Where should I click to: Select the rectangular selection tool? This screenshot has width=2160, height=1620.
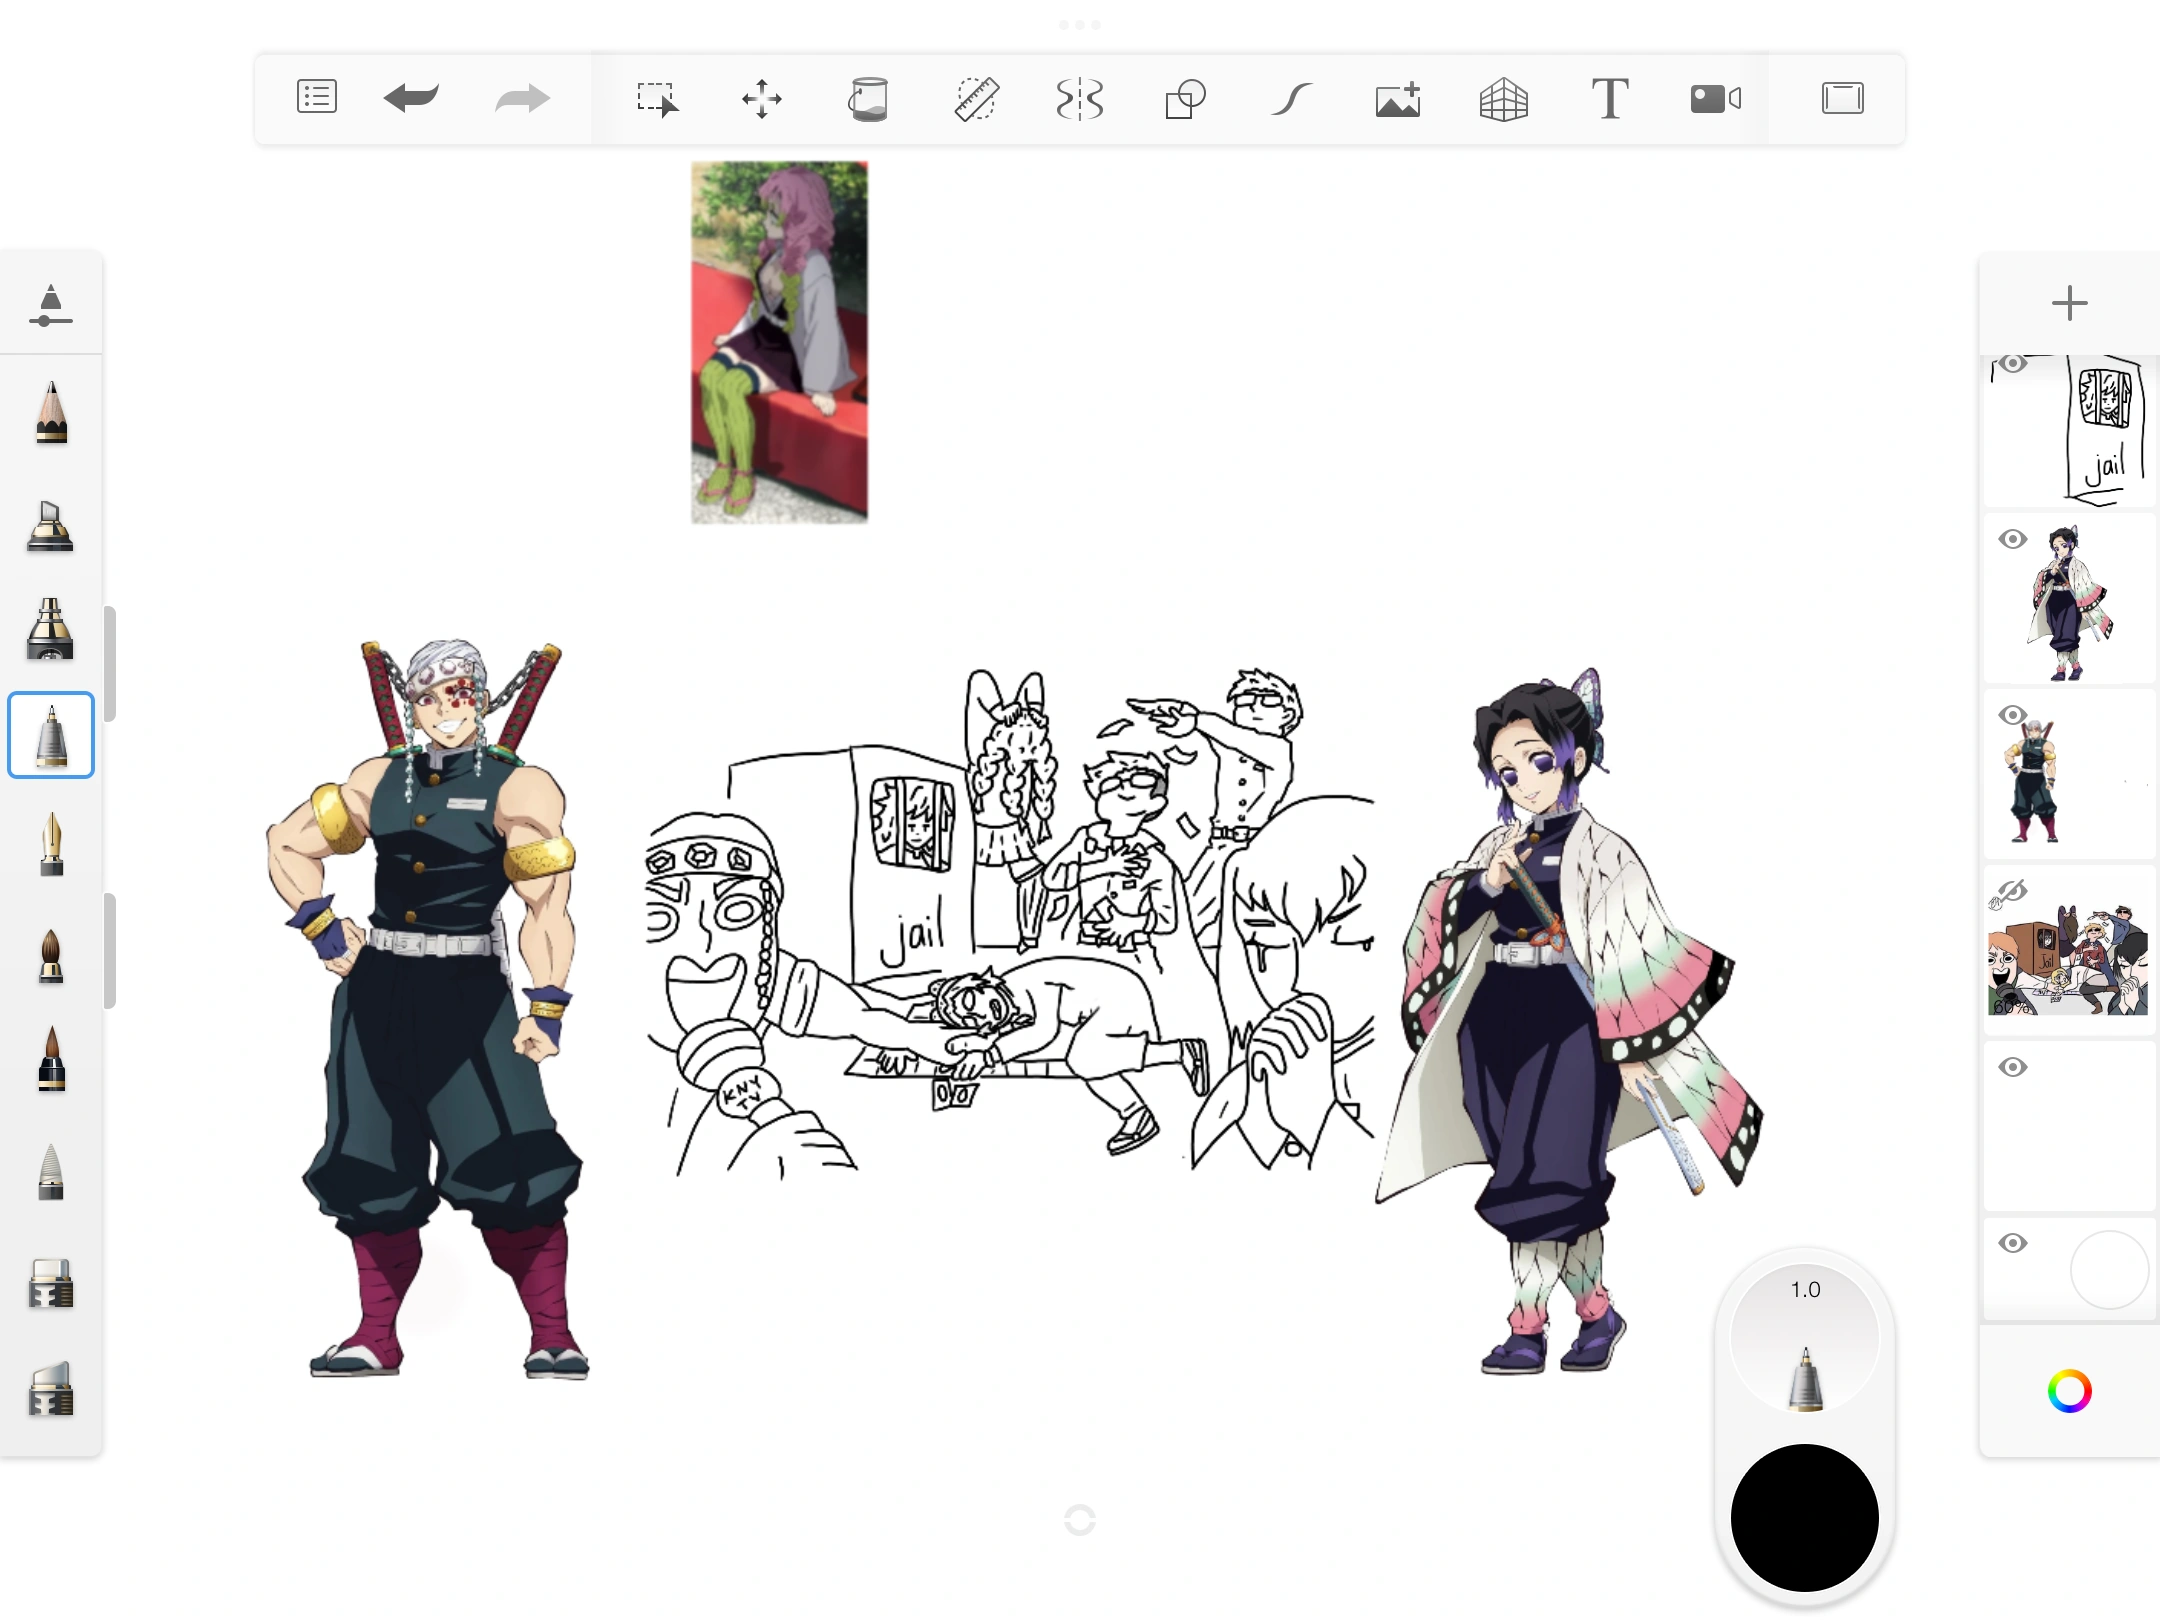tap(659, 99)
